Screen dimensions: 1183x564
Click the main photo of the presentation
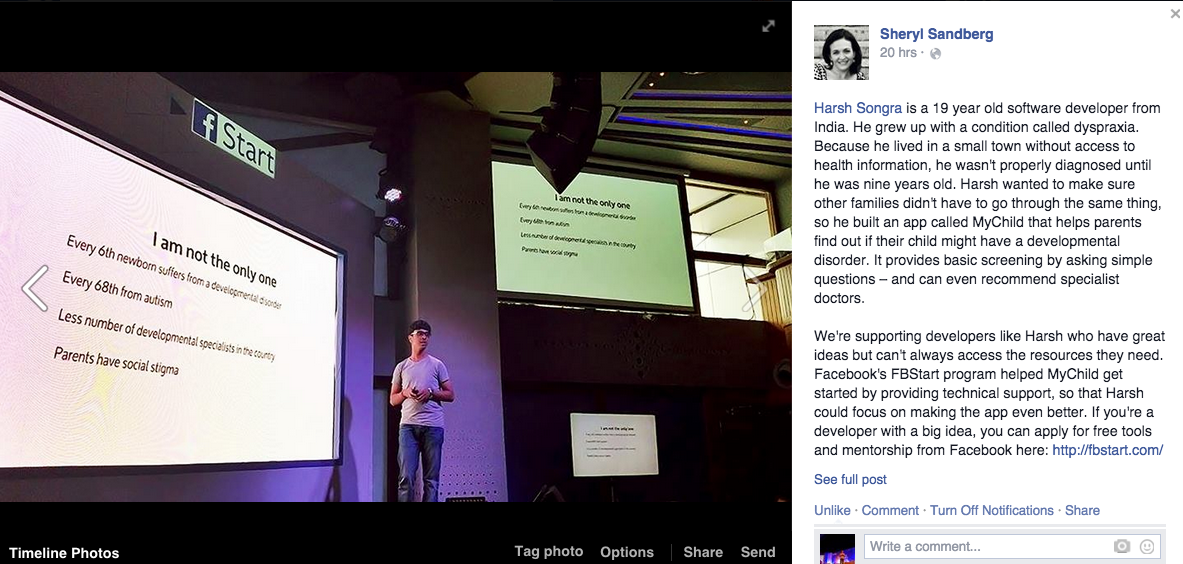(395, 287)
